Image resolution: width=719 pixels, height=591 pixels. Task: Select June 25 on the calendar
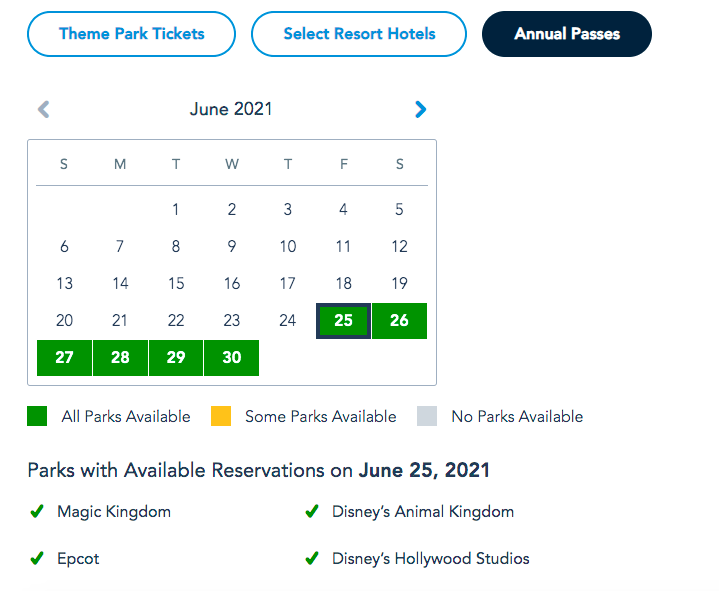tap(344, 321)
